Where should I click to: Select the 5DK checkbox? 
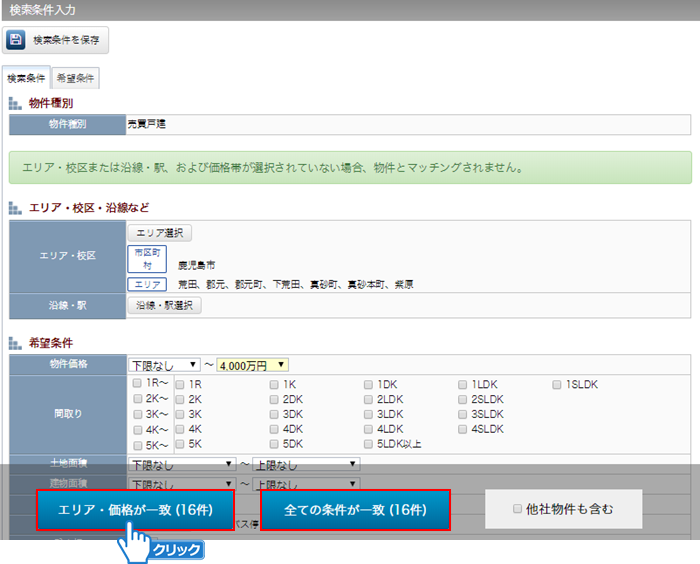point(274,444)
